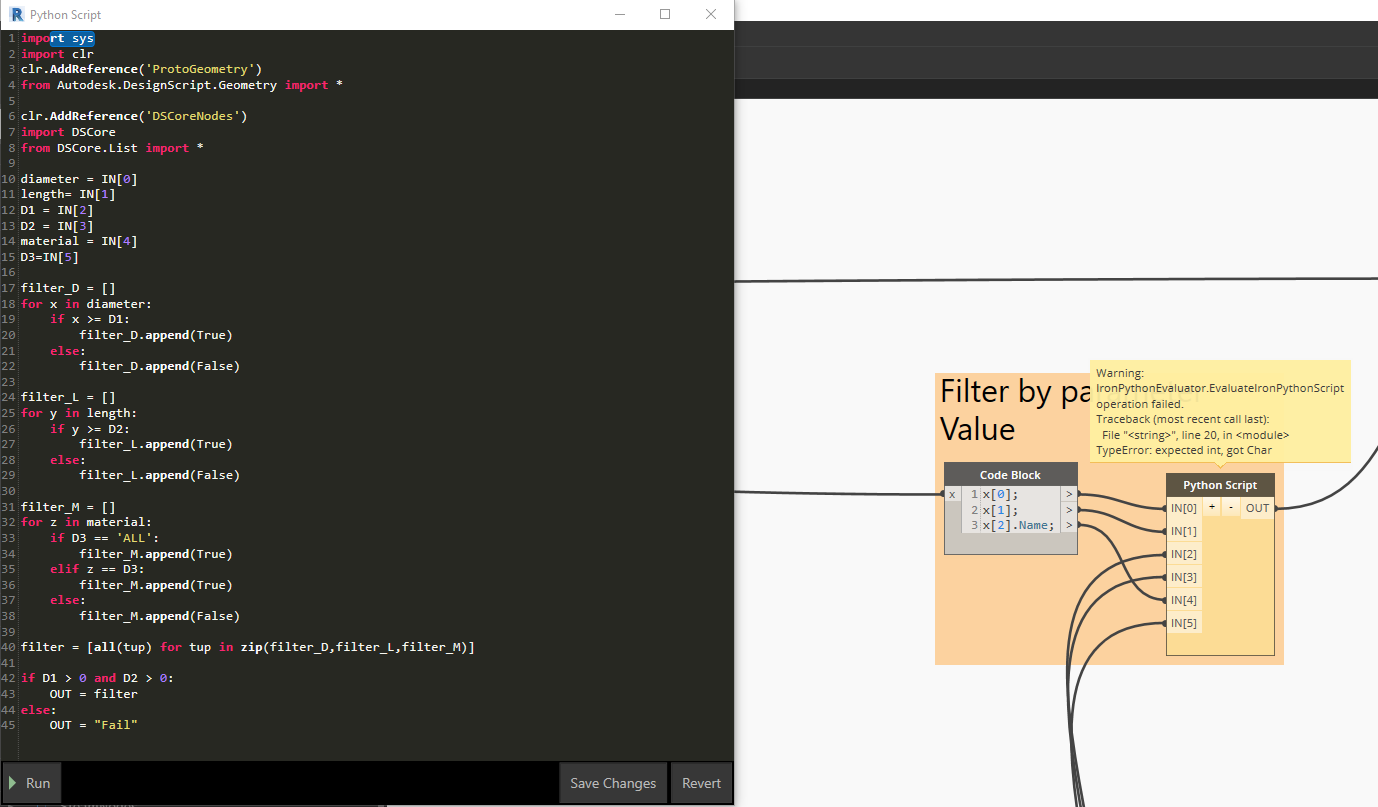Add an input port with the + button
Viewport: 1378px width, 807px height.
(1212, 507)
